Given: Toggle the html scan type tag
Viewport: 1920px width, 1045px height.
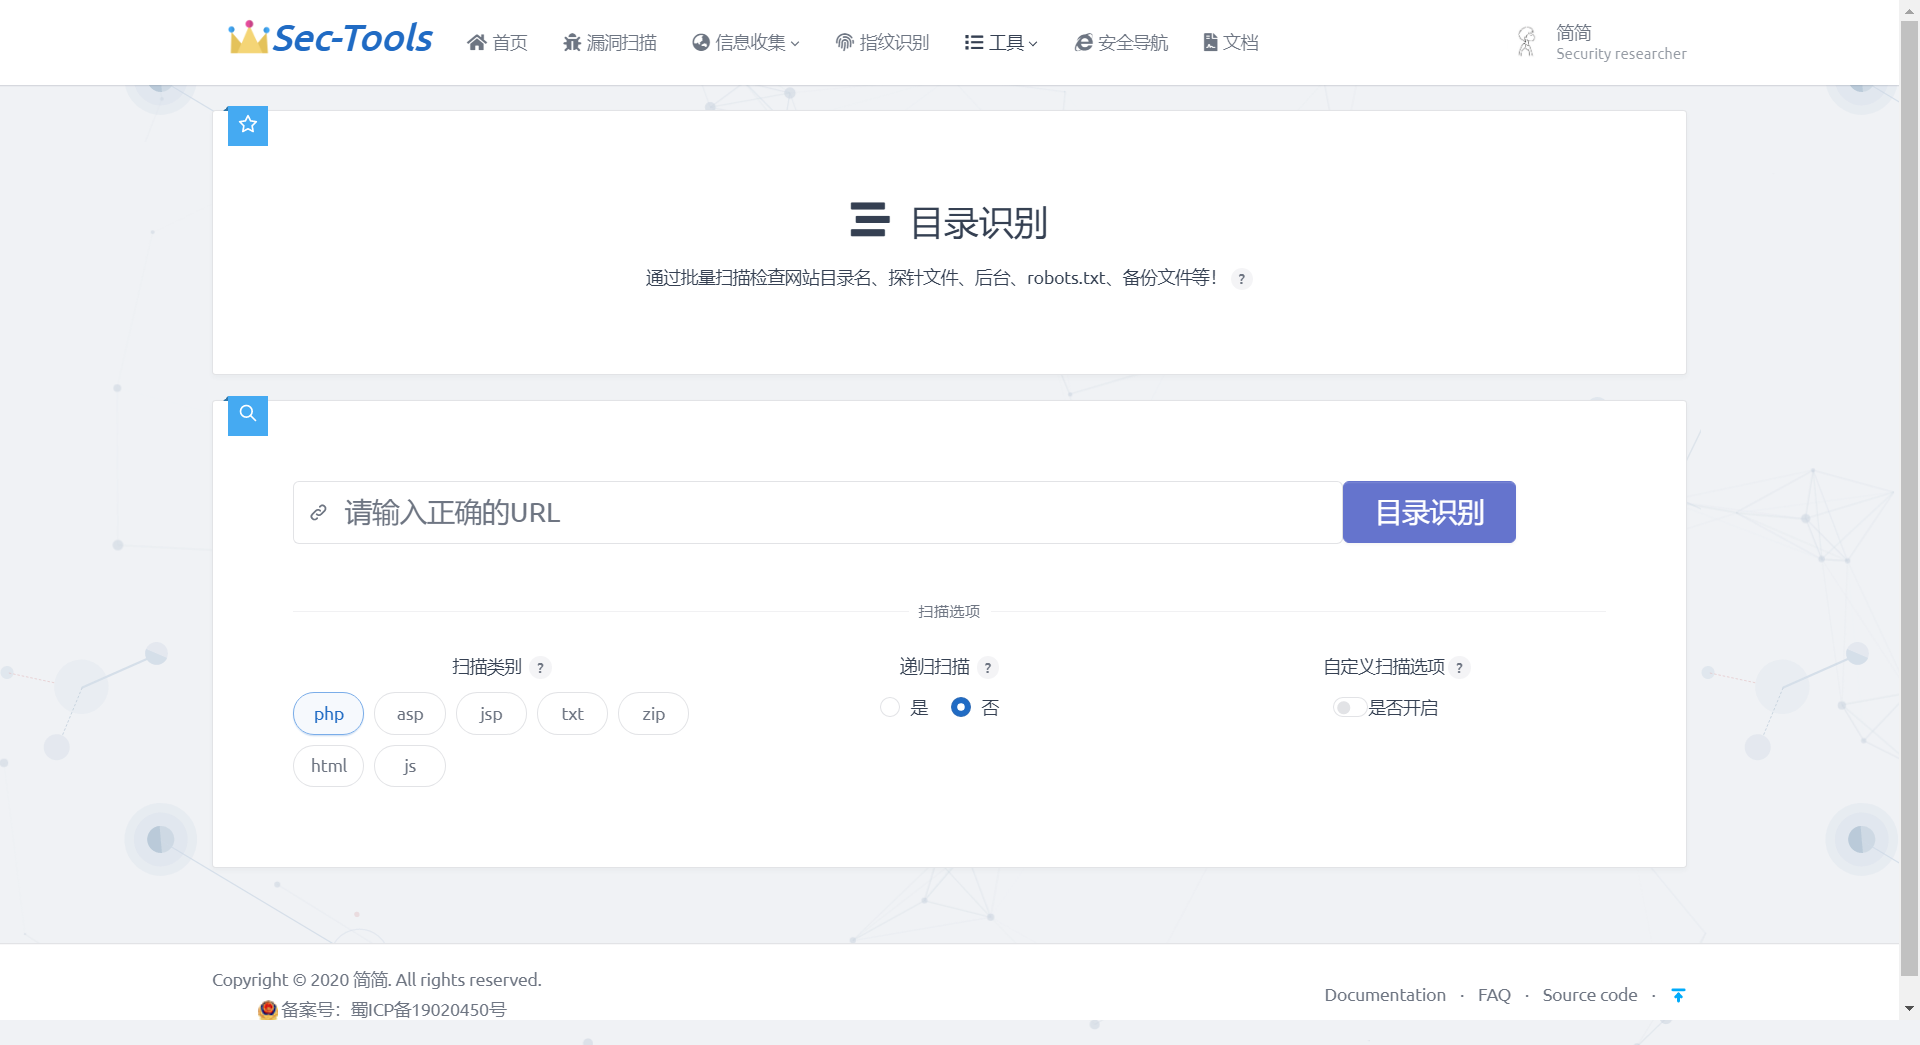Looking at the screenshot, I should 328,766.
